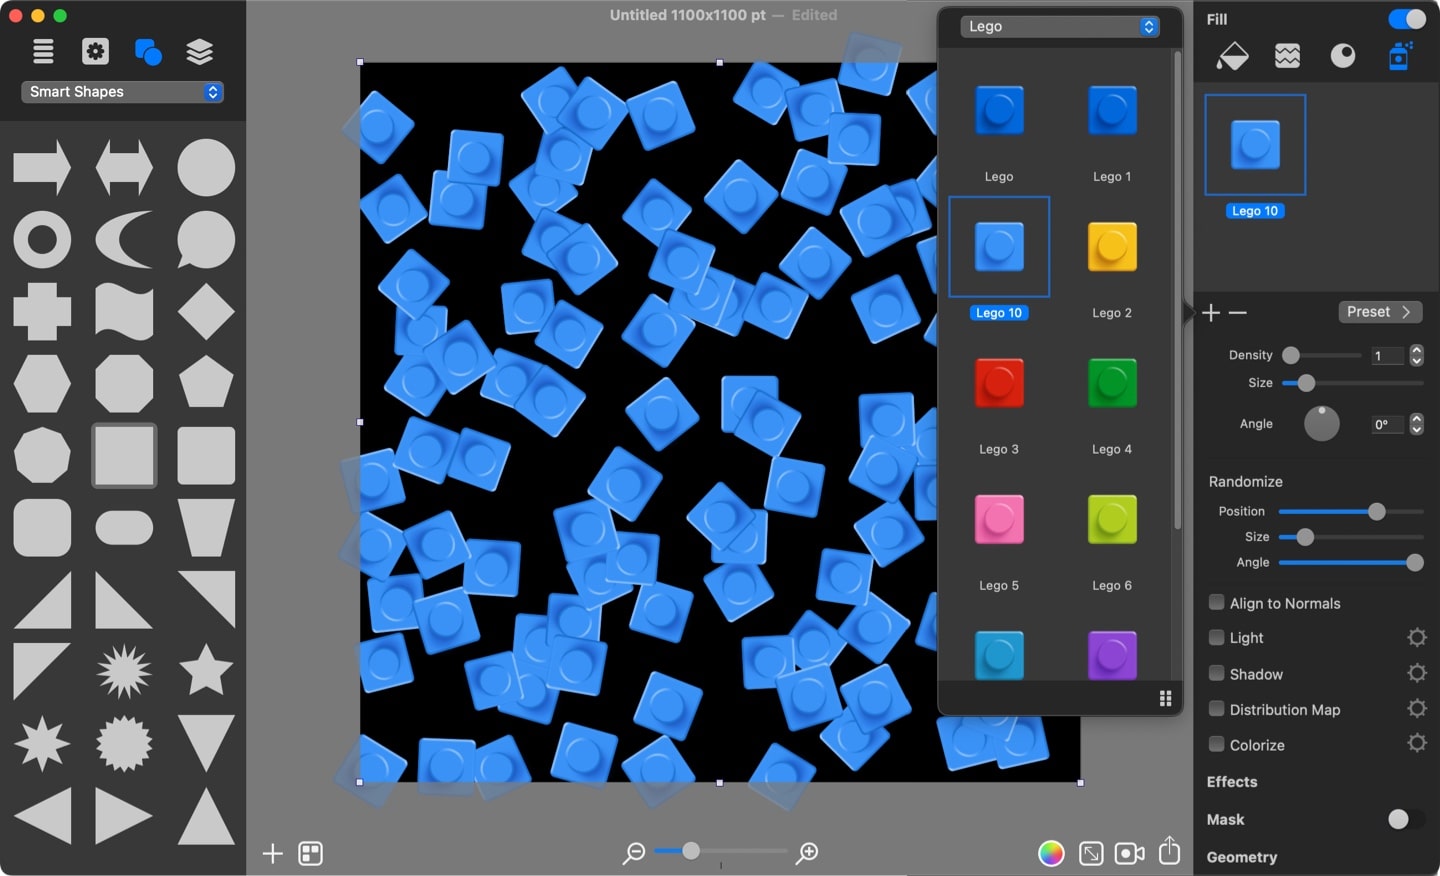Select the Lego 1 brick thumbnail
This screenshot has height=876, width=1440.
[1112, 110]
